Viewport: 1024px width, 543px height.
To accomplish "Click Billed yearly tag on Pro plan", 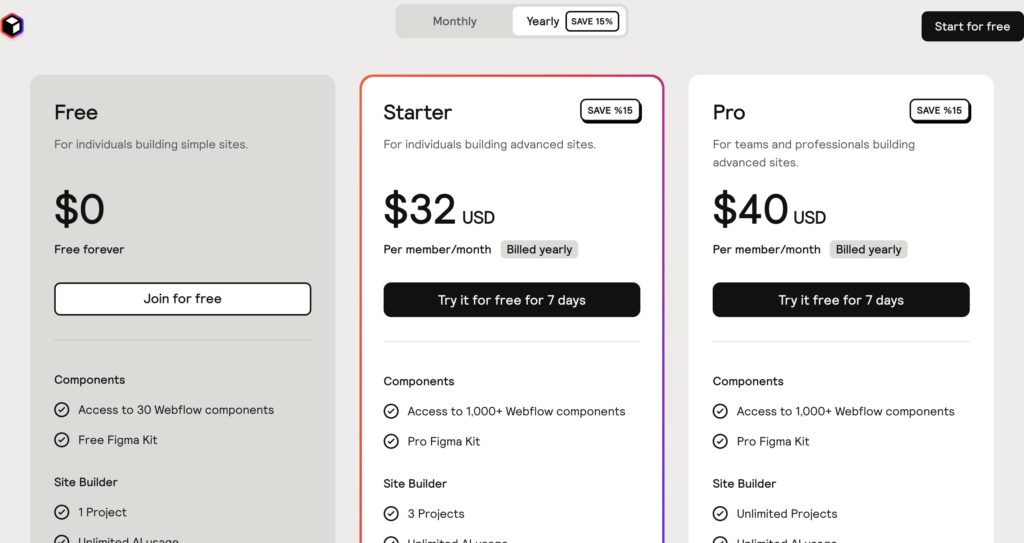I will click(x=868, y=249).
